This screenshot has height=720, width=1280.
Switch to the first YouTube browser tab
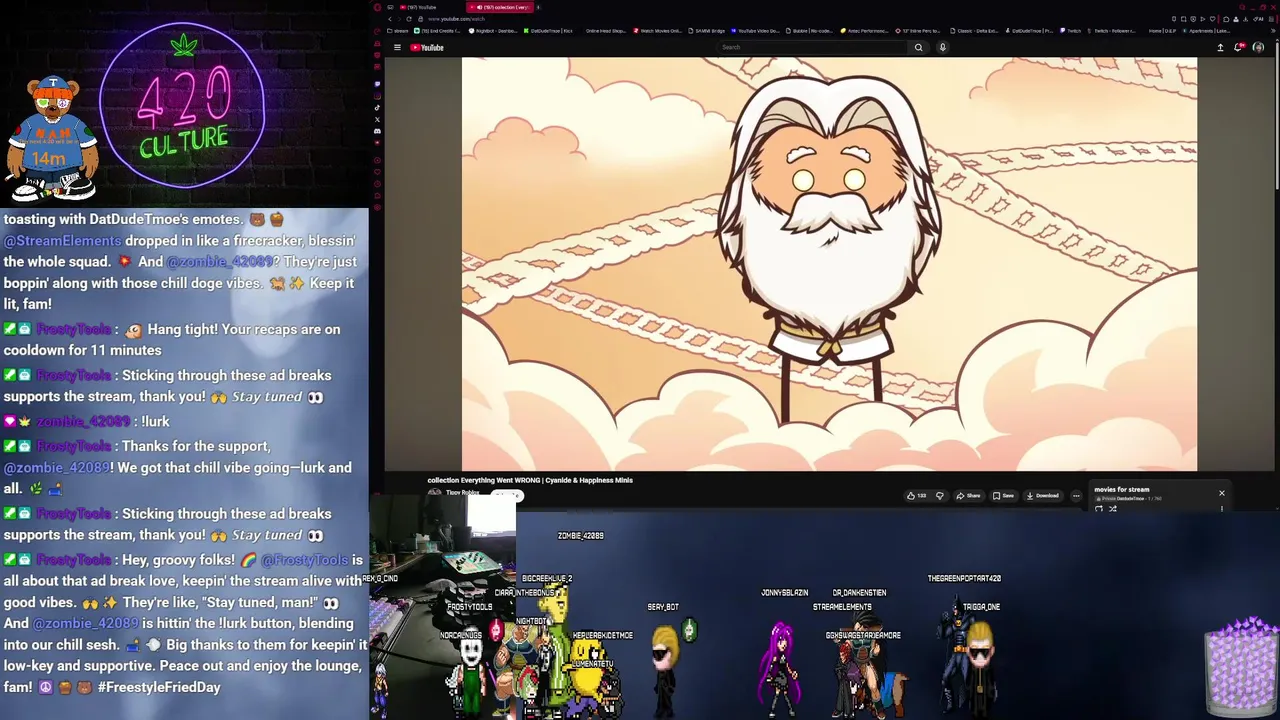(420, 7)
